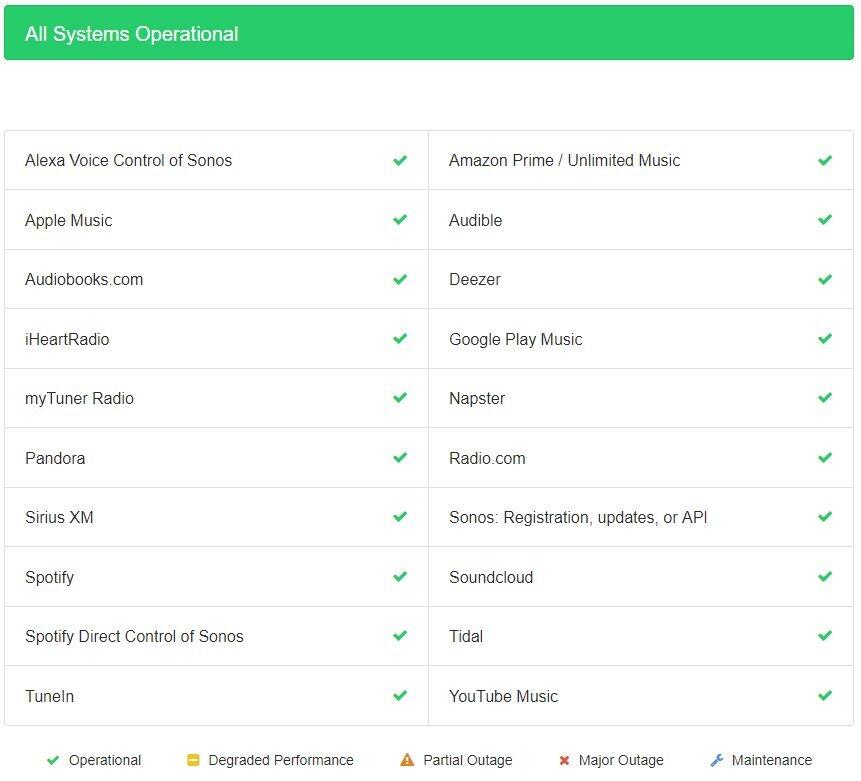Viewport: 861px width, 781px height.
Task: Click the status checkmark for YouTube Music
Action: (825, 696)
